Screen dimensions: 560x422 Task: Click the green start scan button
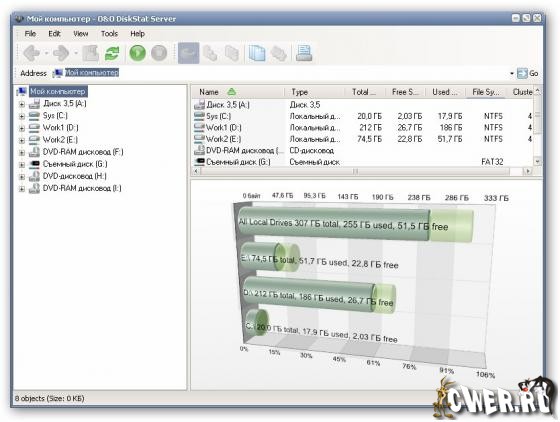tap(138, 53)
